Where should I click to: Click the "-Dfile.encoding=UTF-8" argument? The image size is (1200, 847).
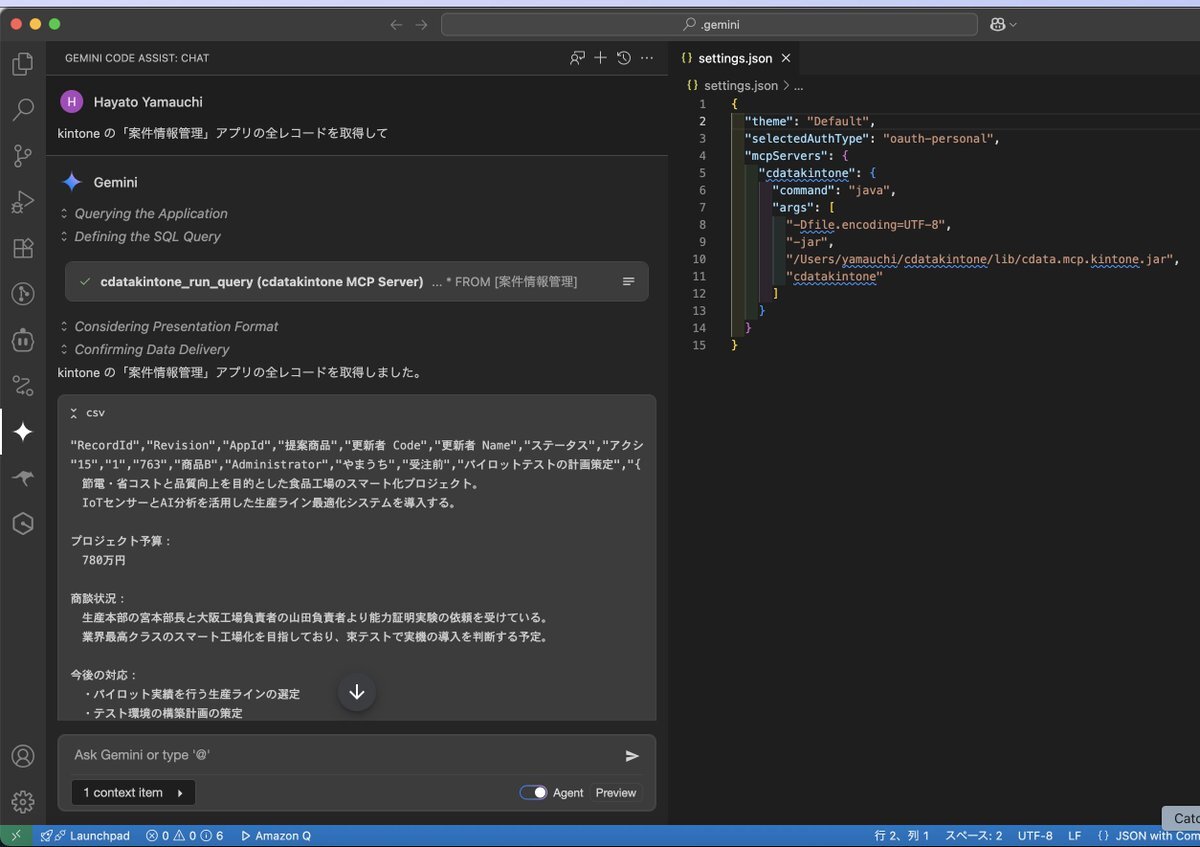[x=865, y=224]
